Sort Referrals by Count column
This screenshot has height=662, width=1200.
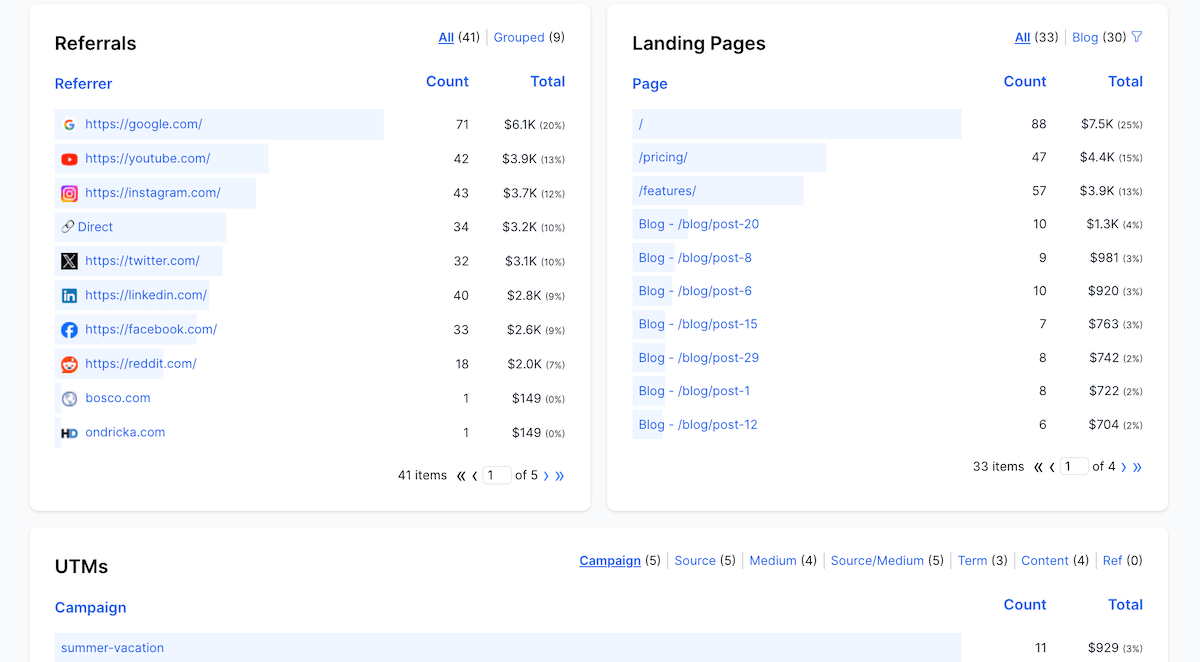coord(447,82)
